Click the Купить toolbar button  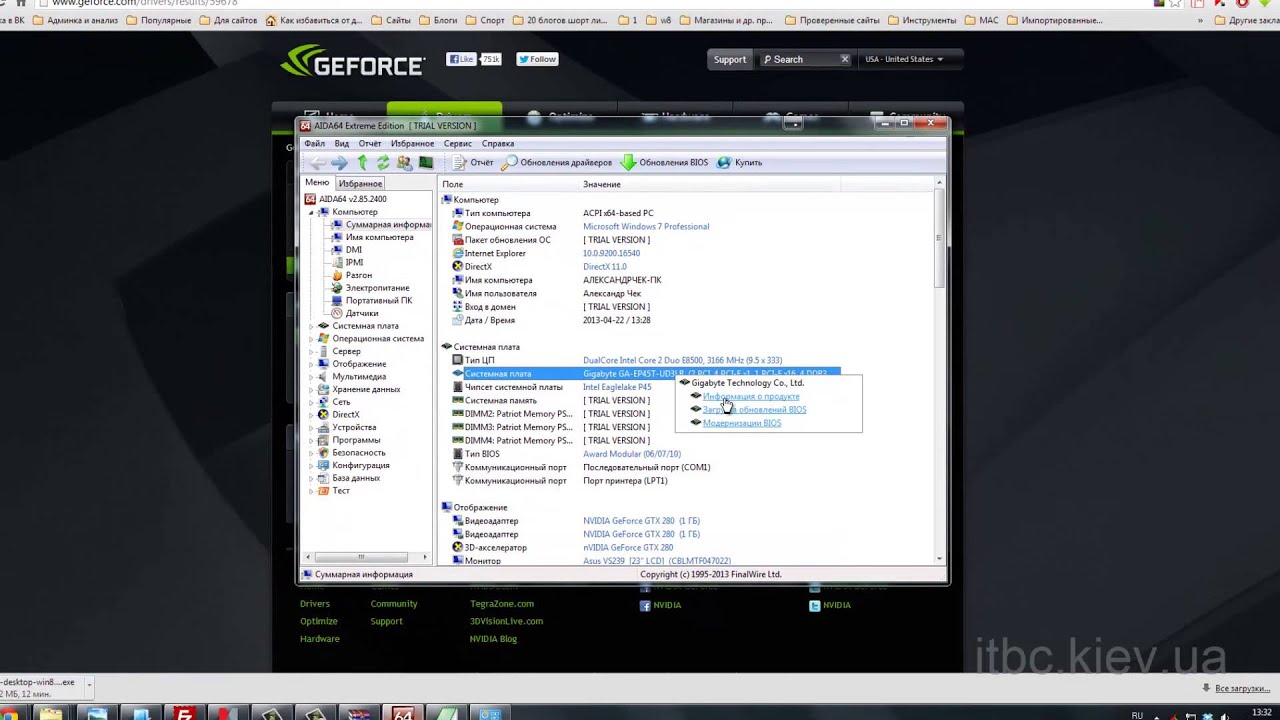[x=740, y=162]
